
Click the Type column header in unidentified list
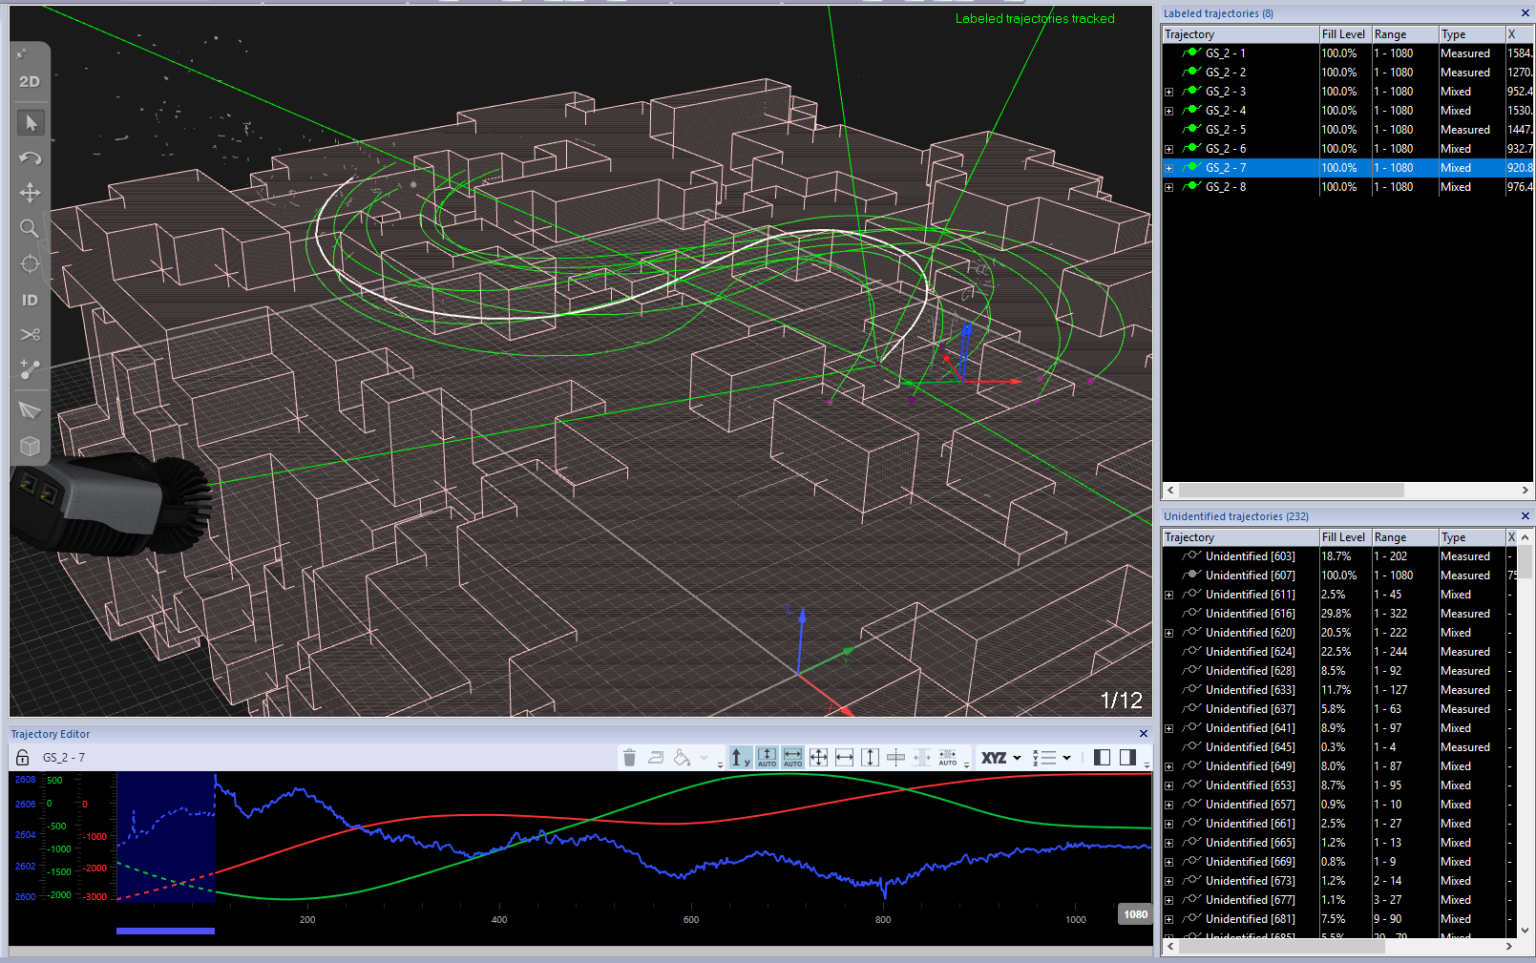(1453, 537)
